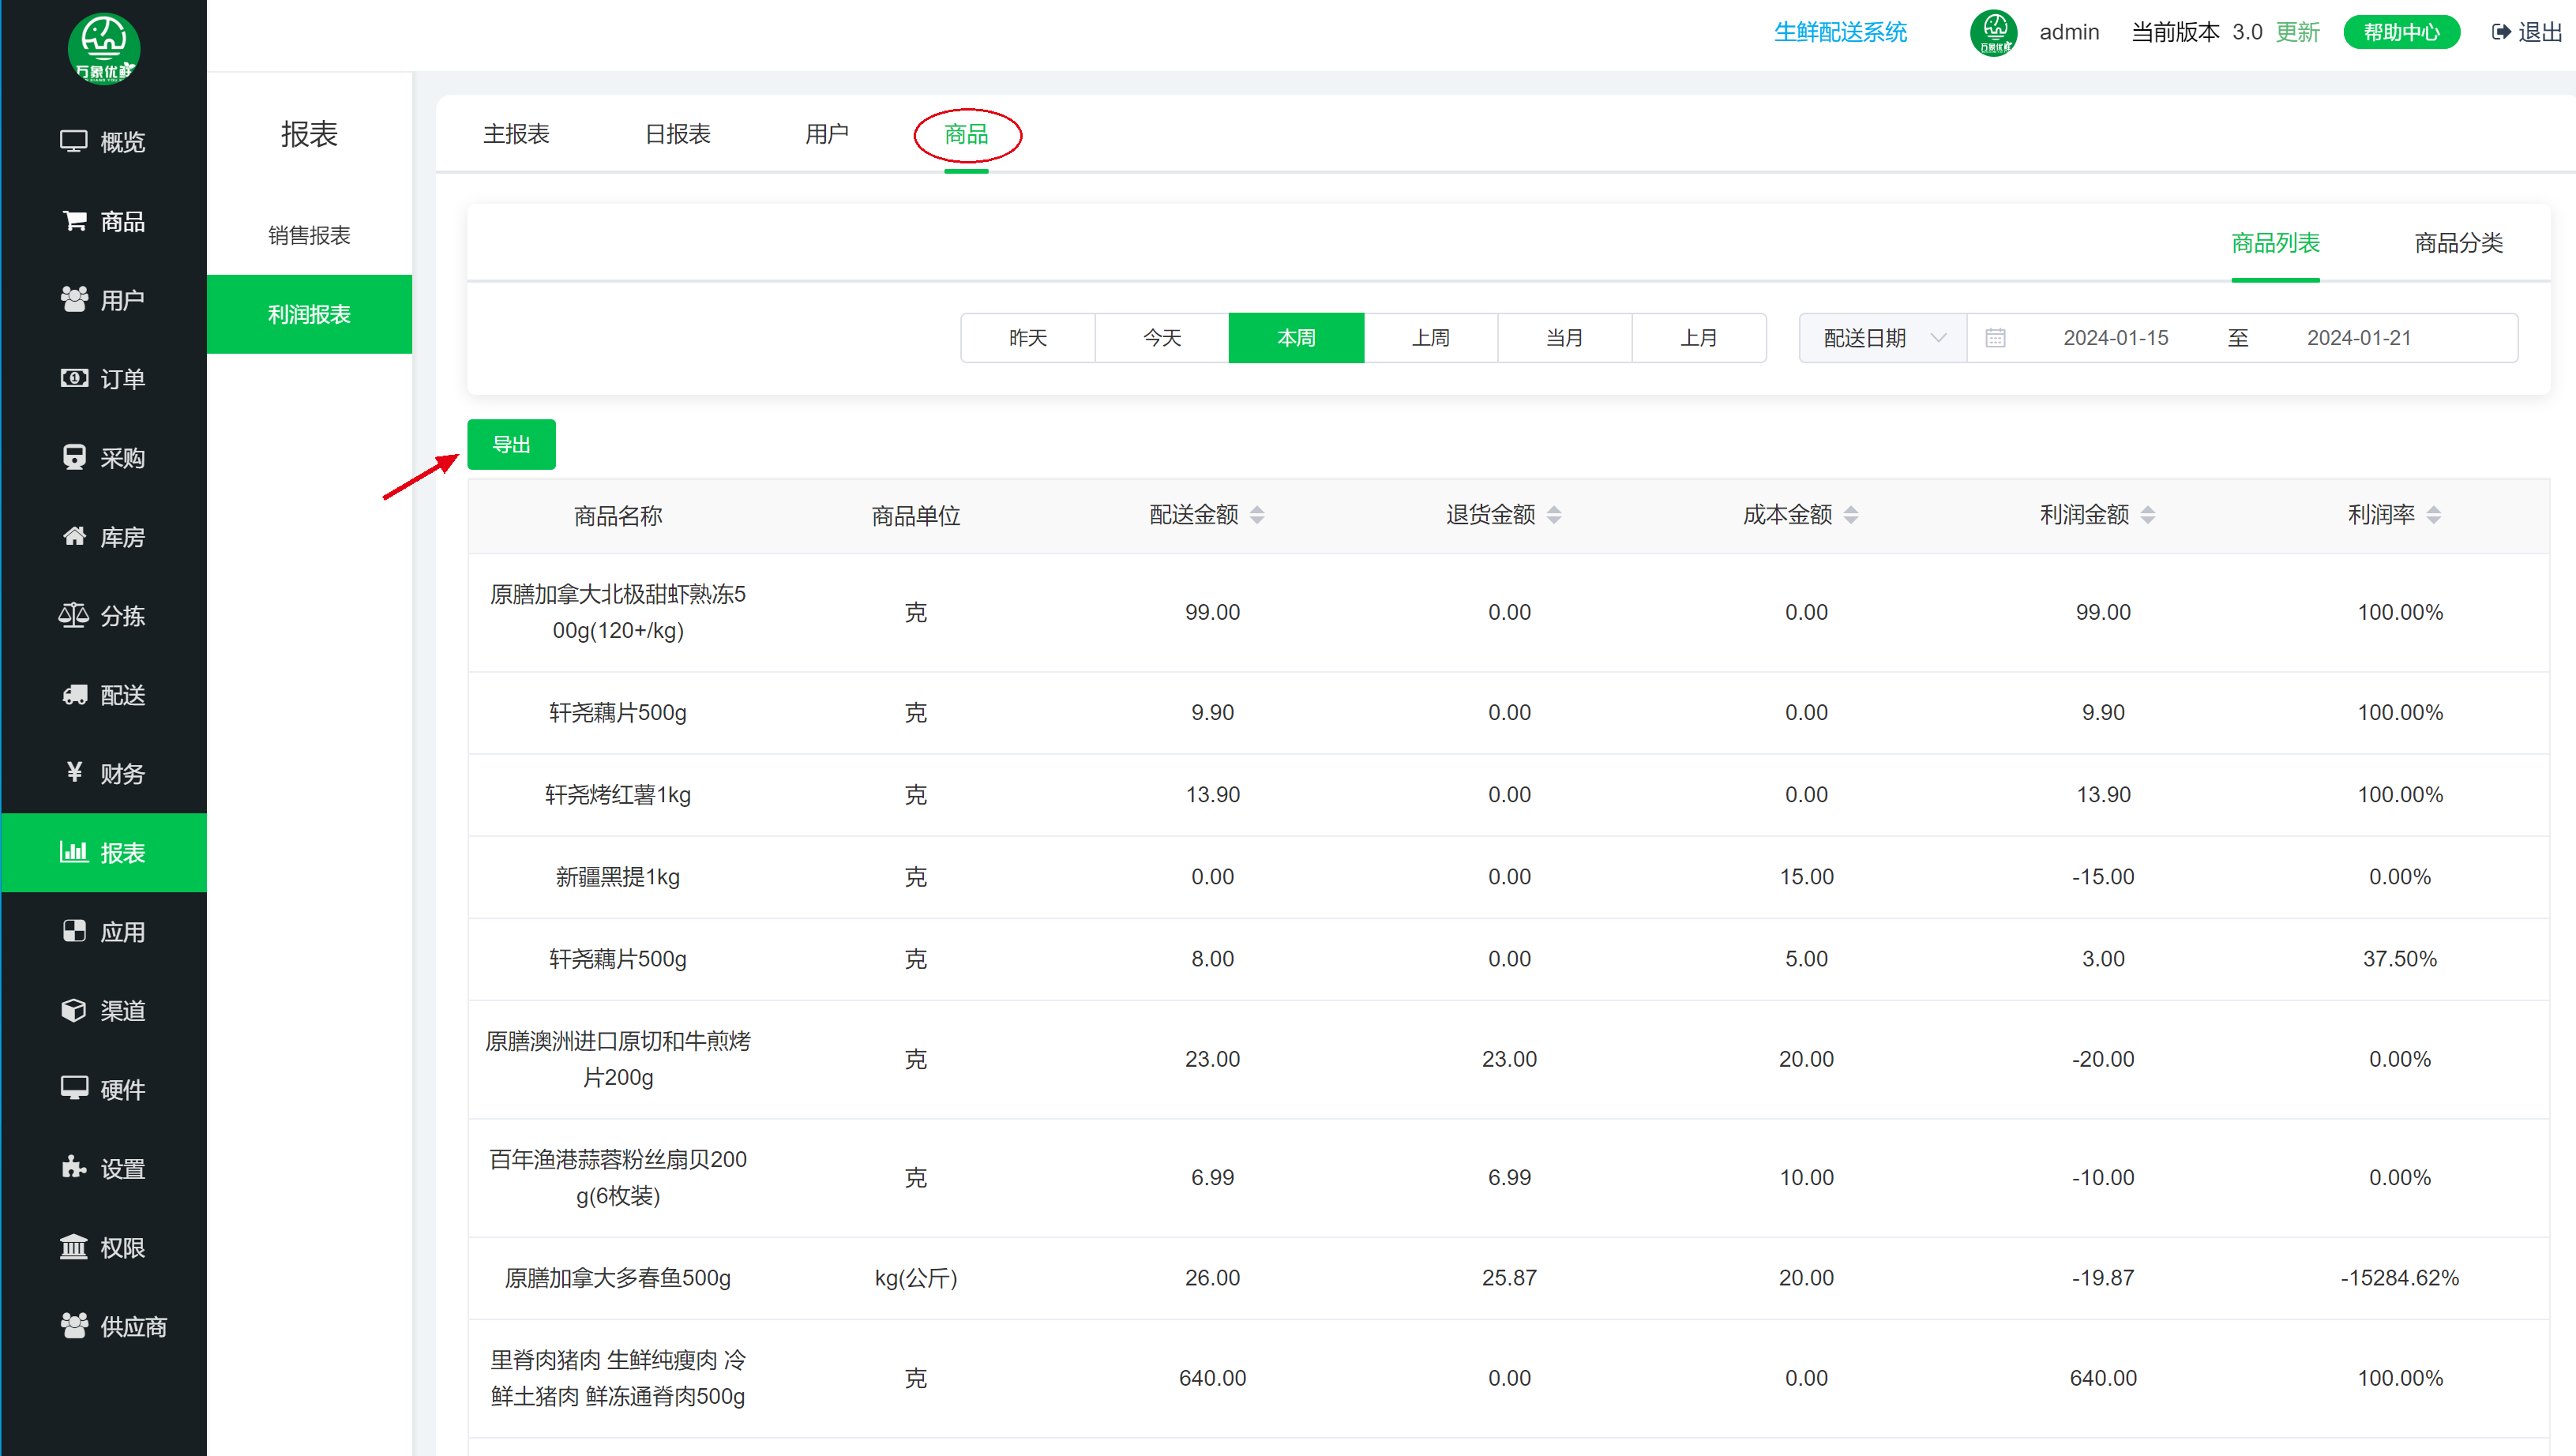Click the calendar icon in date range
The width and height of the screenshot is (2576, 1456).
click(1995, 338)
